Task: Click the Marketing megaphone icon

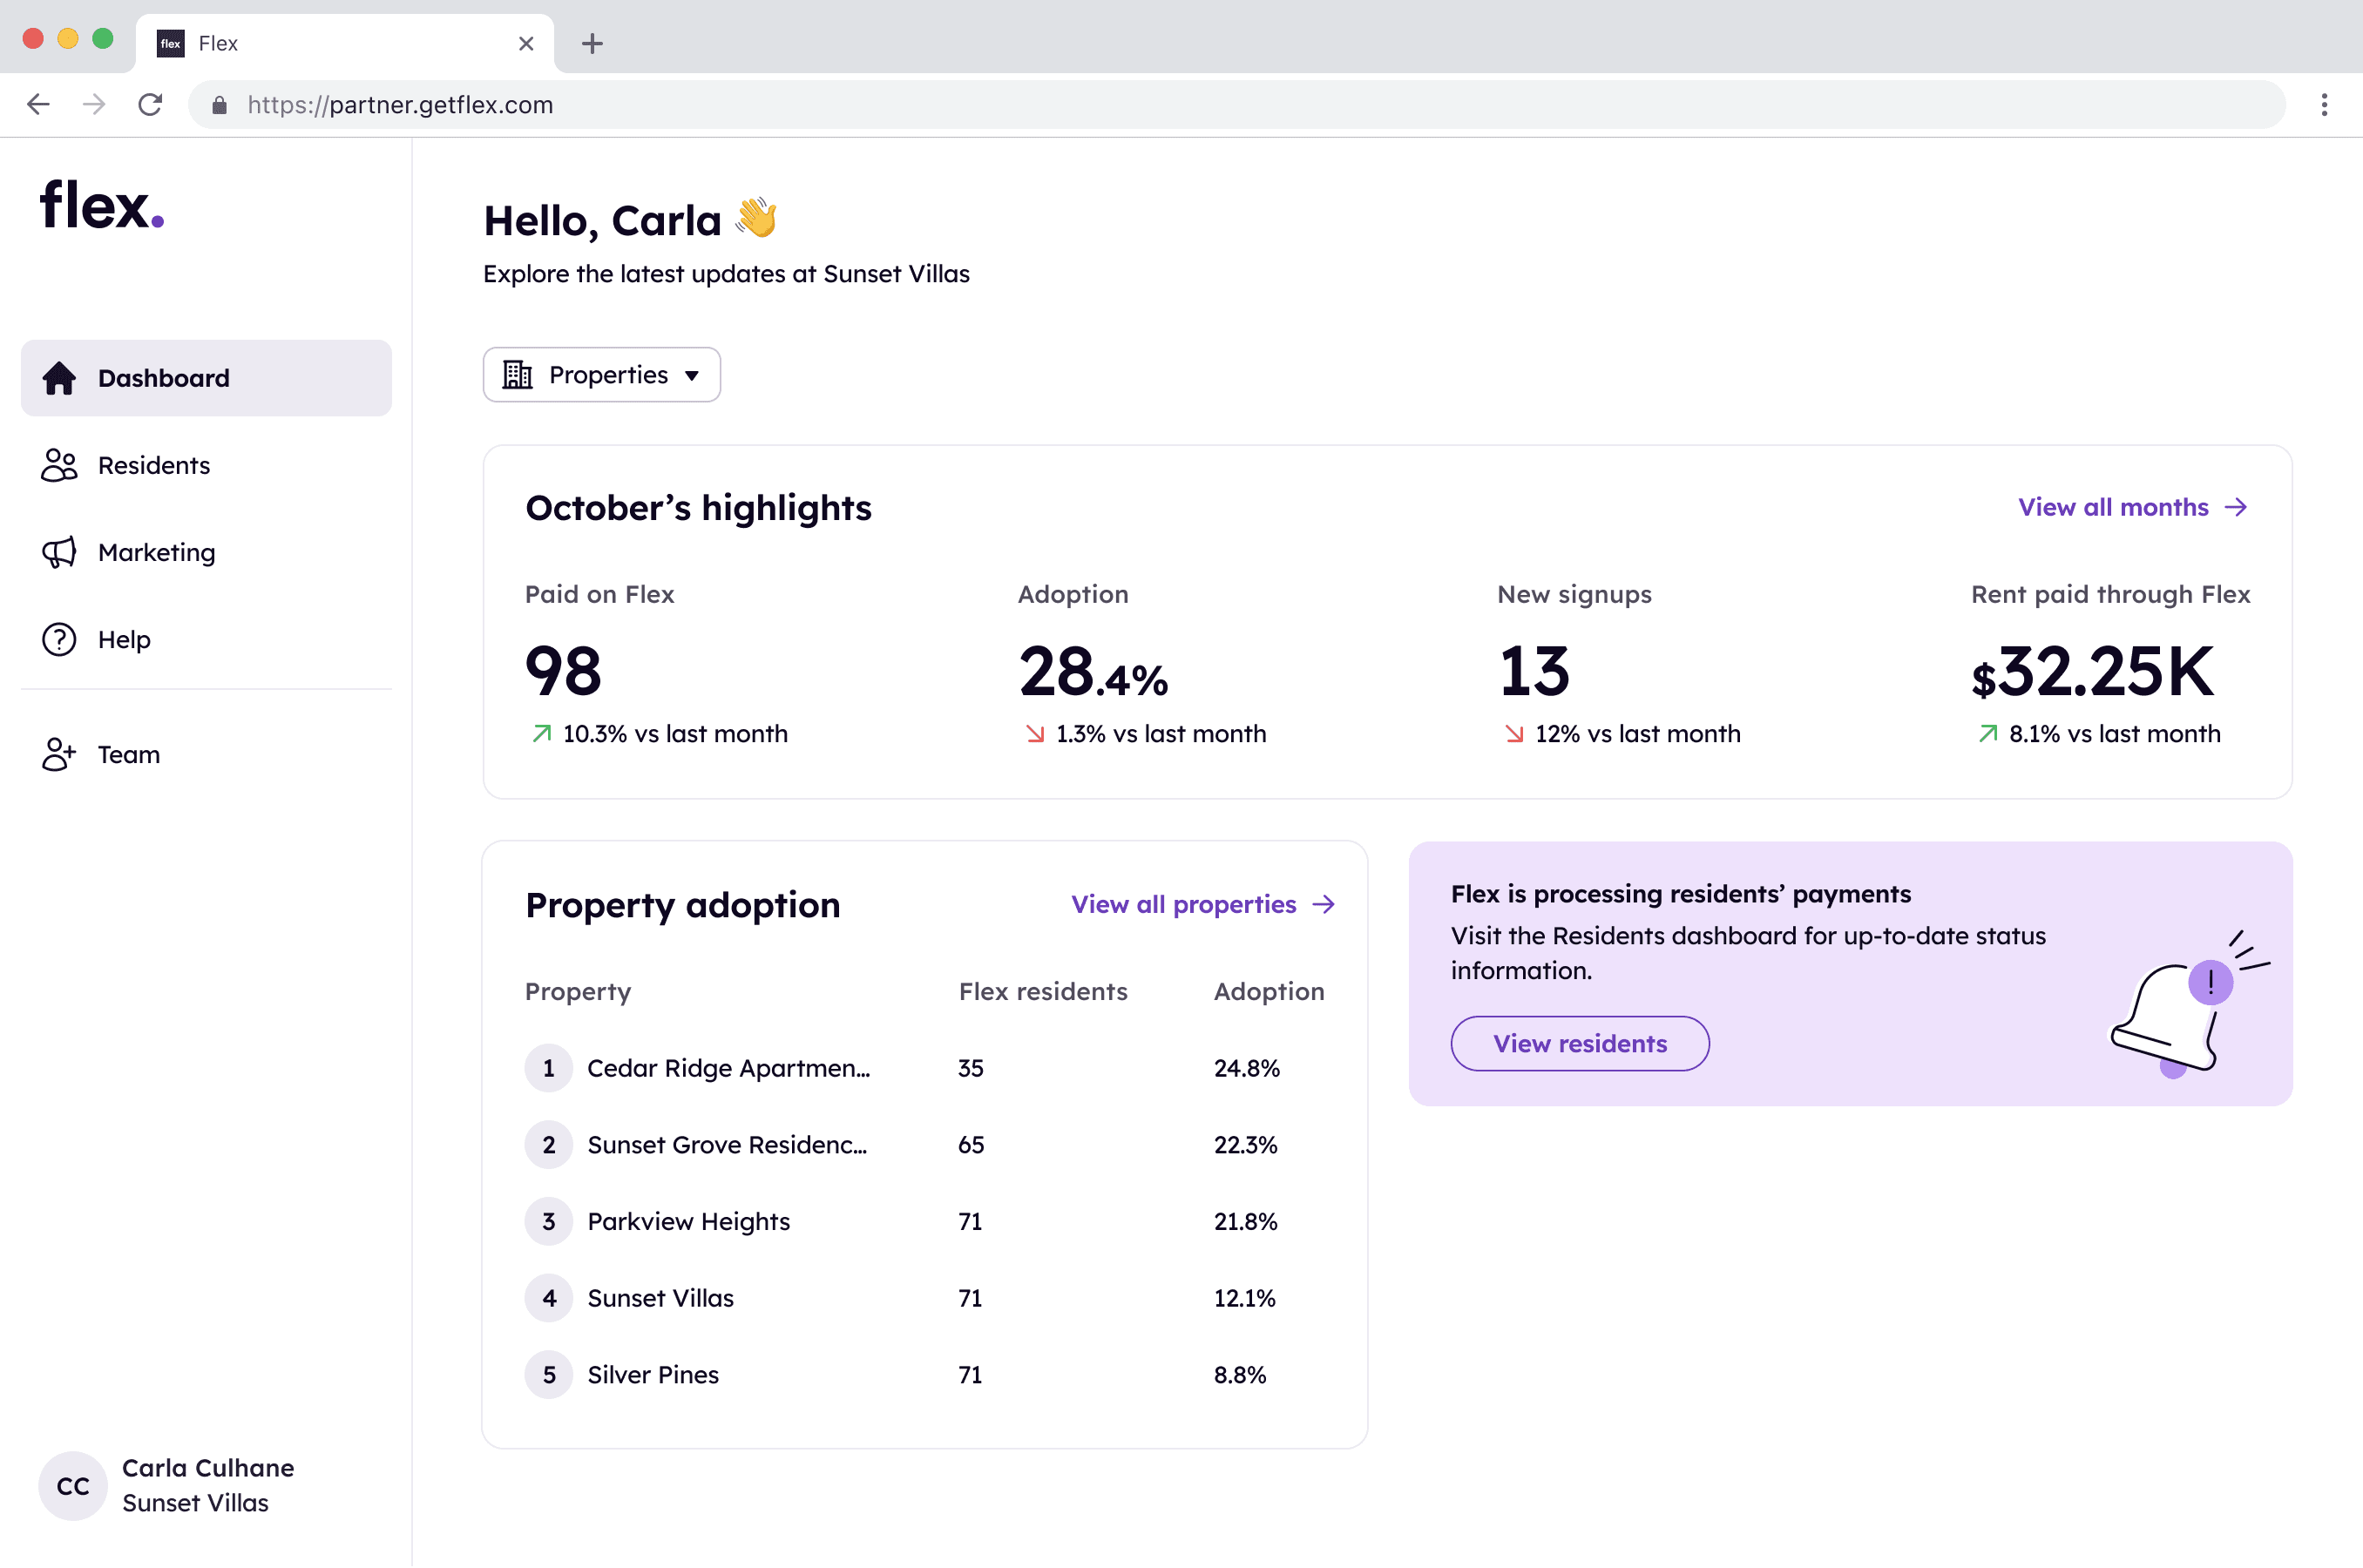Action: click(59, 552)
